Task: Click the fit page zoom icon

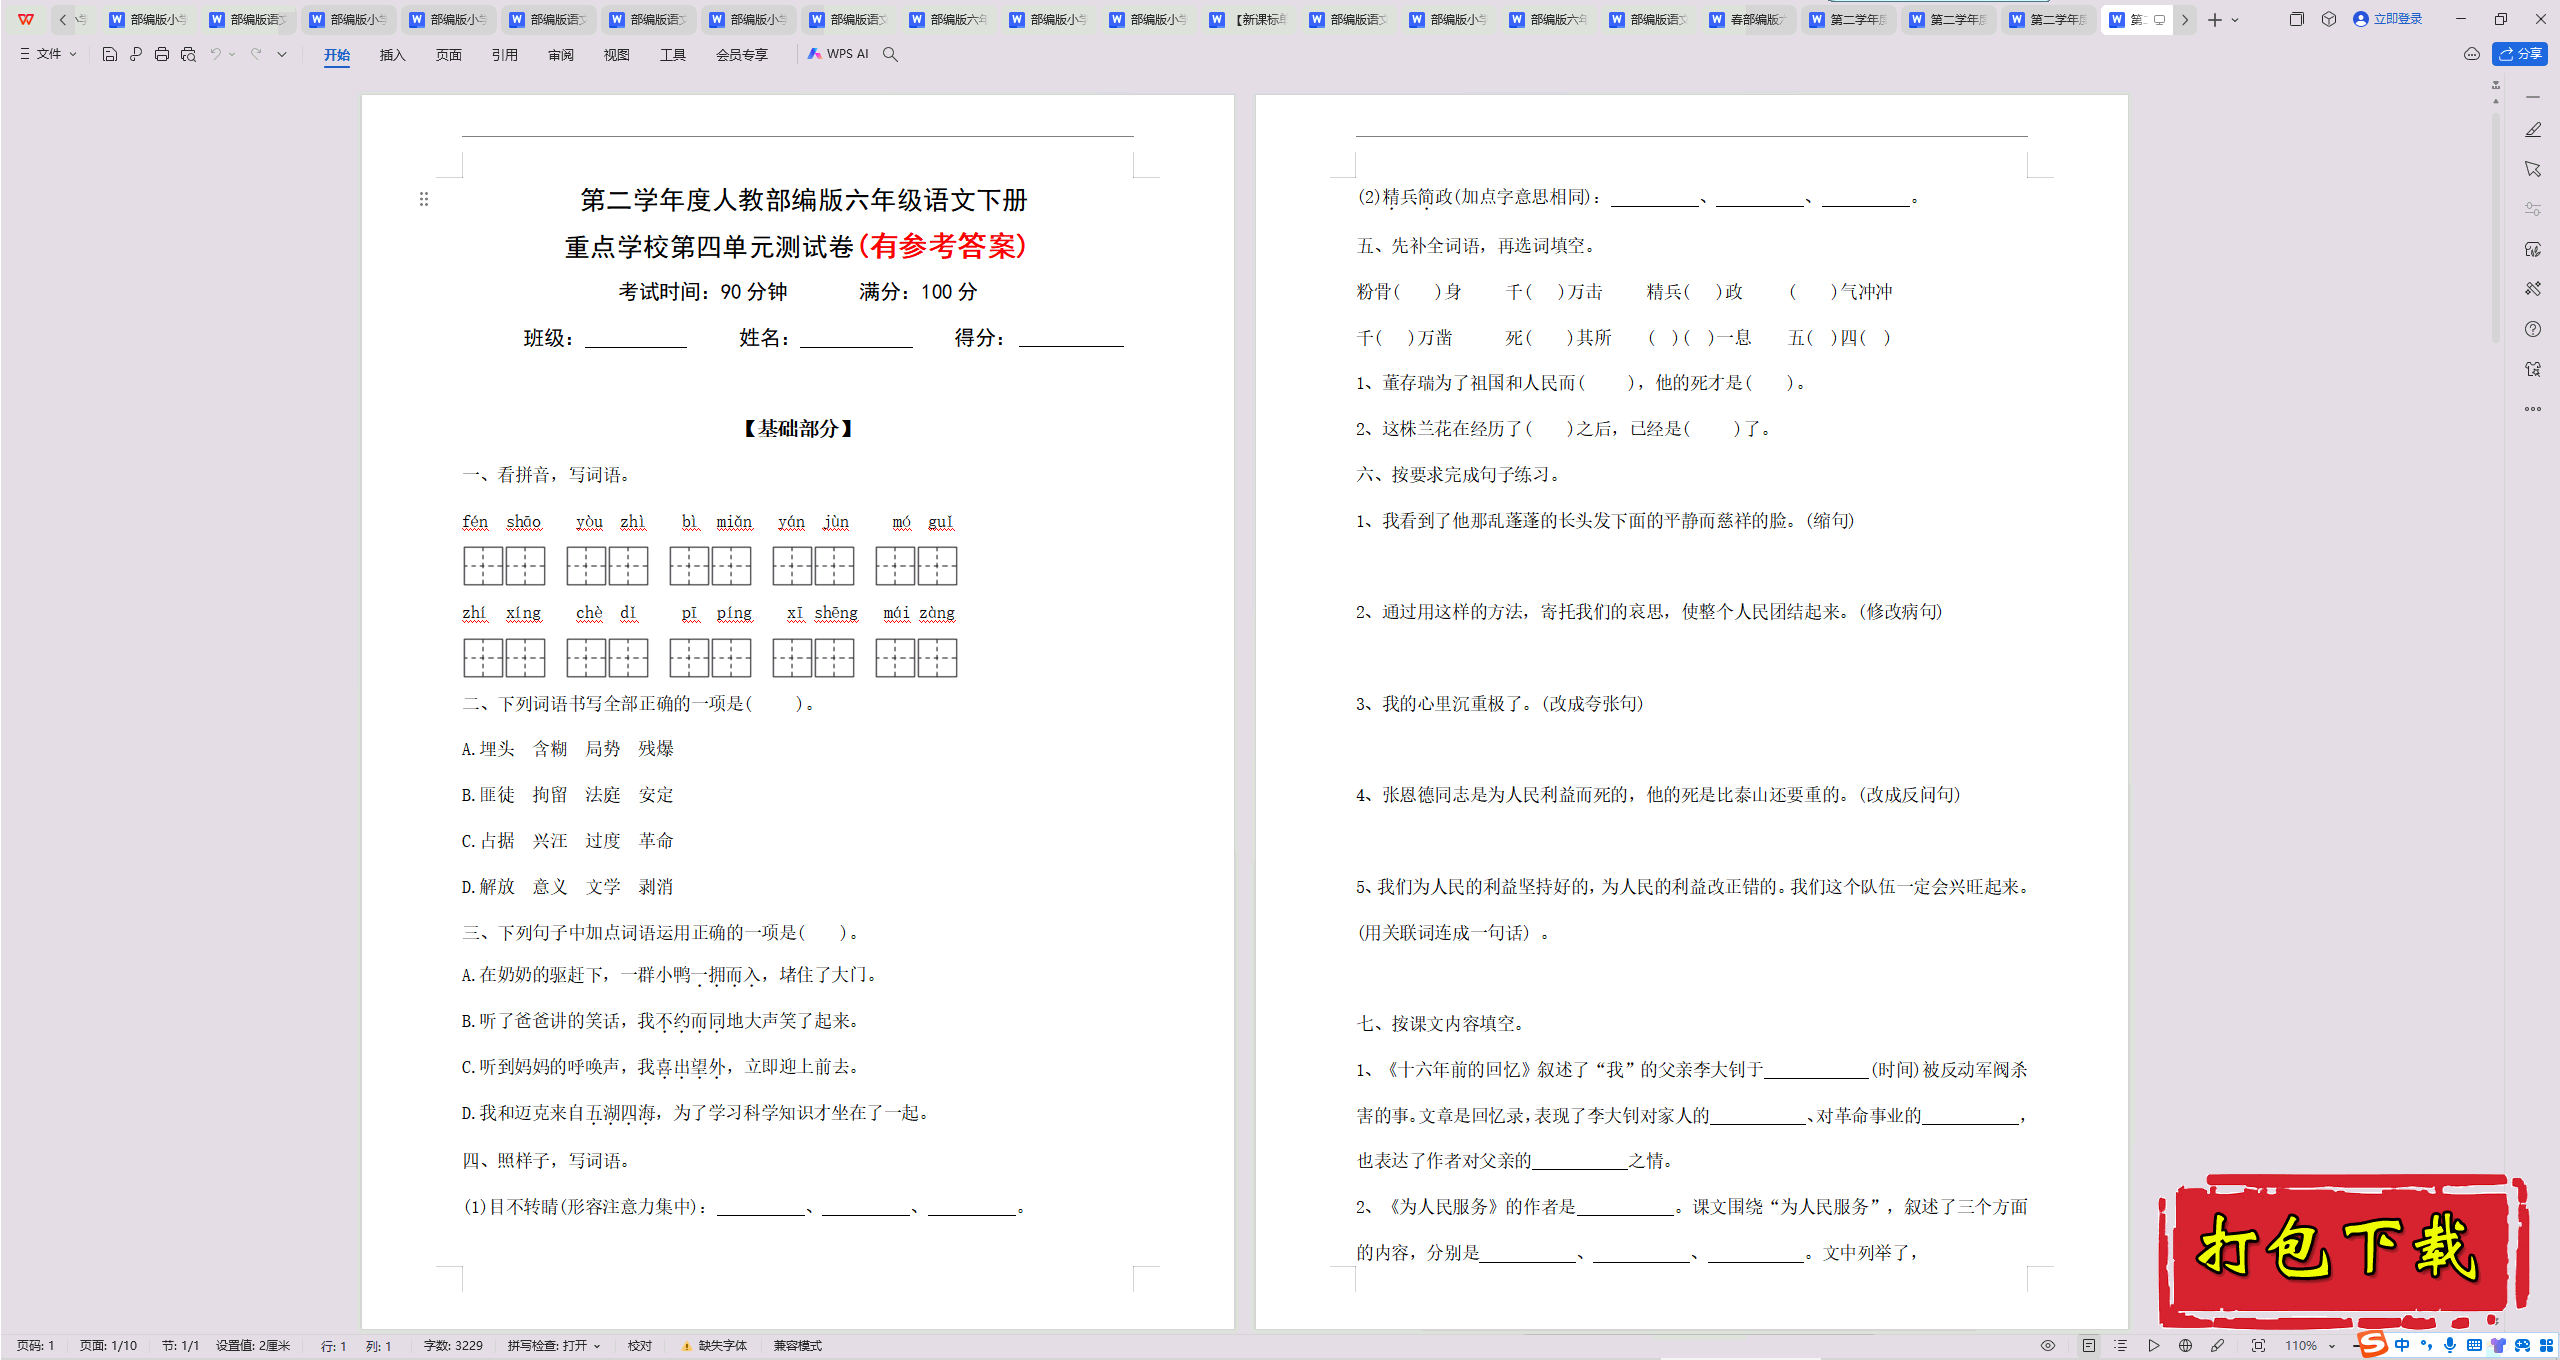Action: tap(2258, 1346)
